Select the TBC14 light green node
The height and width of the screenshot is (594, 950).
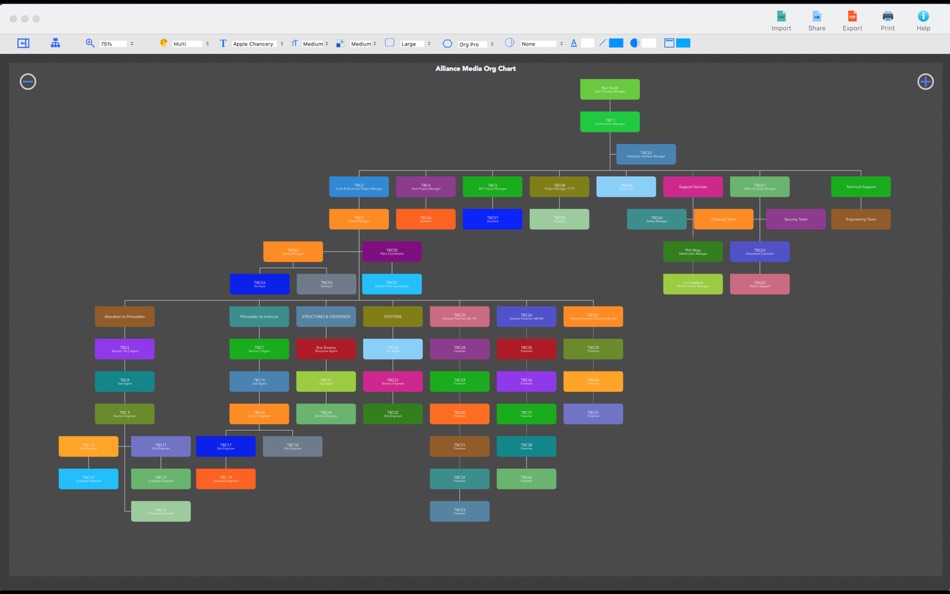point(161,511)
